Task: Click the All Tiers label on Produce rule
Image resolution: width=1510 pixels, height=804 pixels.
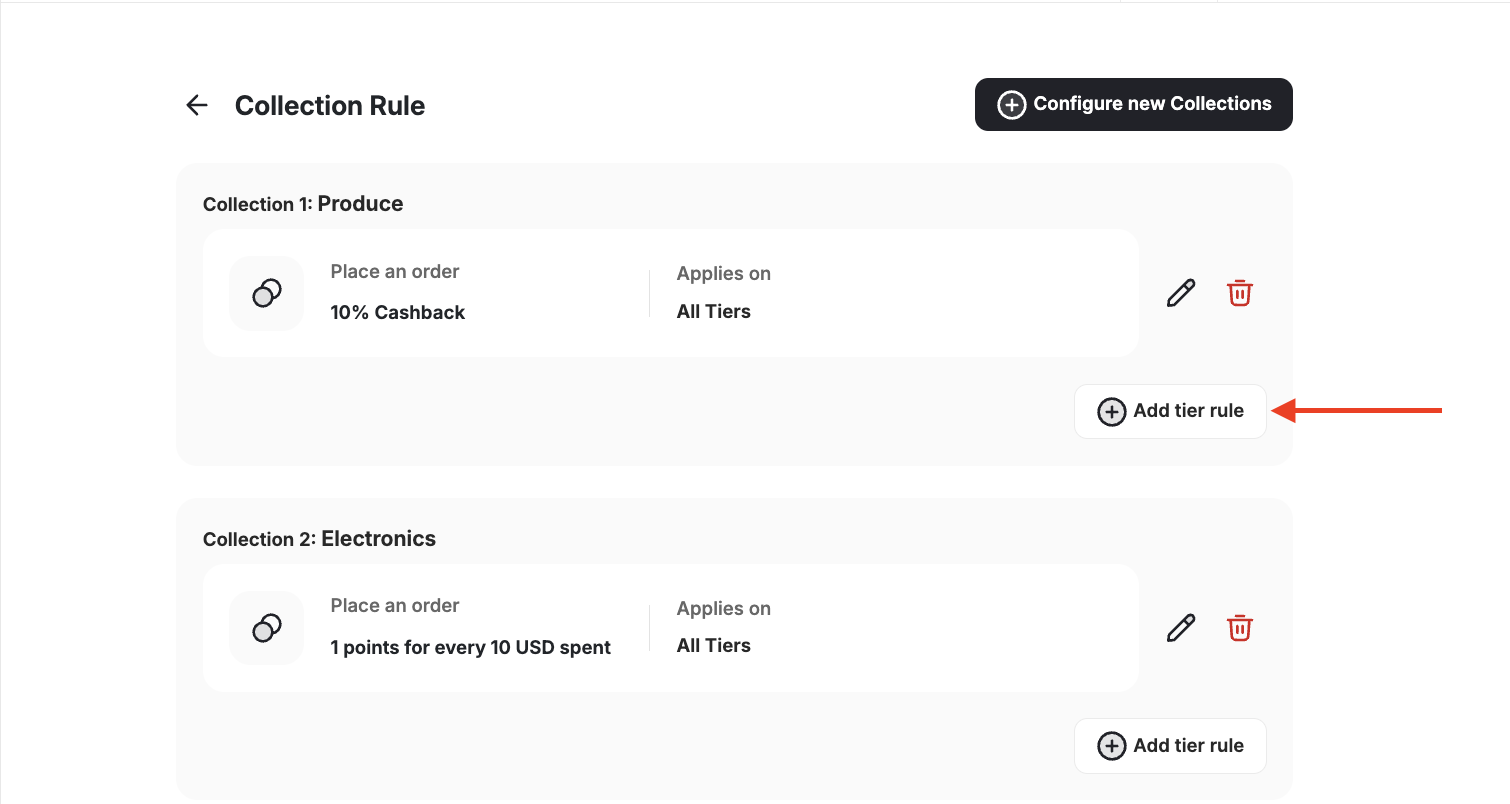Action: click(713, 310)
